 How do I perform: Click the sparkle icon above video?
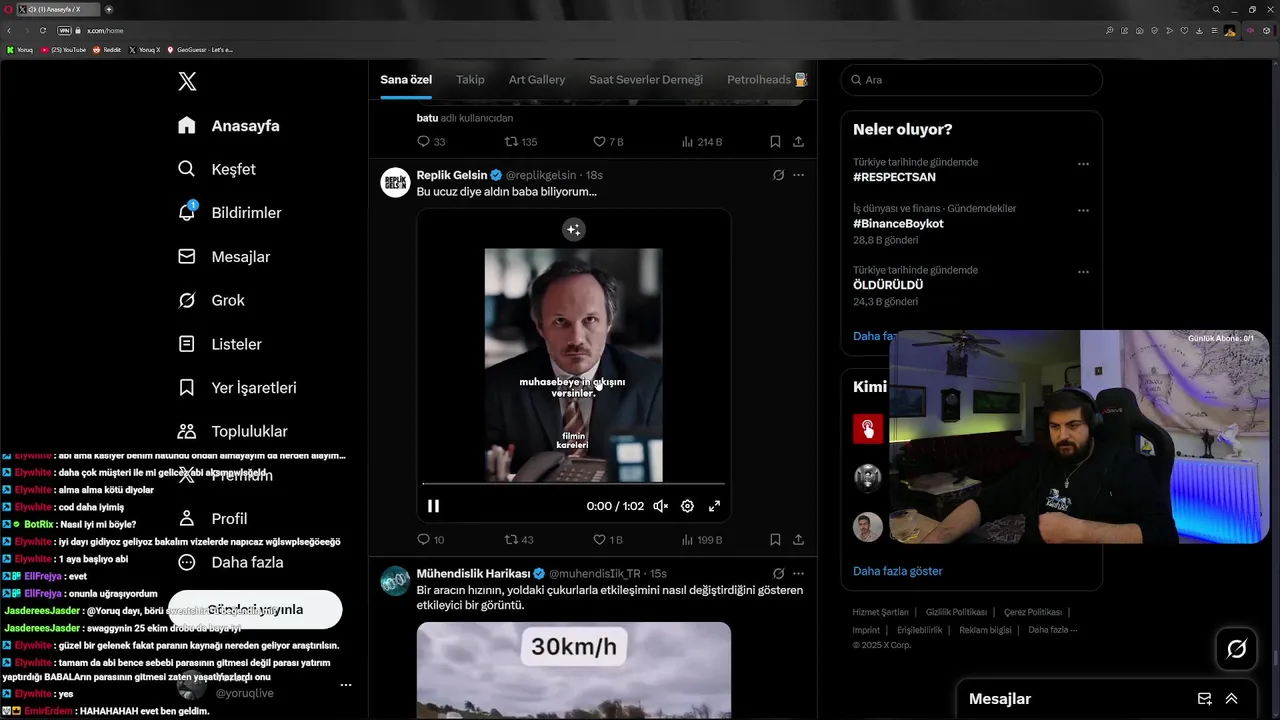coord(573,230)
